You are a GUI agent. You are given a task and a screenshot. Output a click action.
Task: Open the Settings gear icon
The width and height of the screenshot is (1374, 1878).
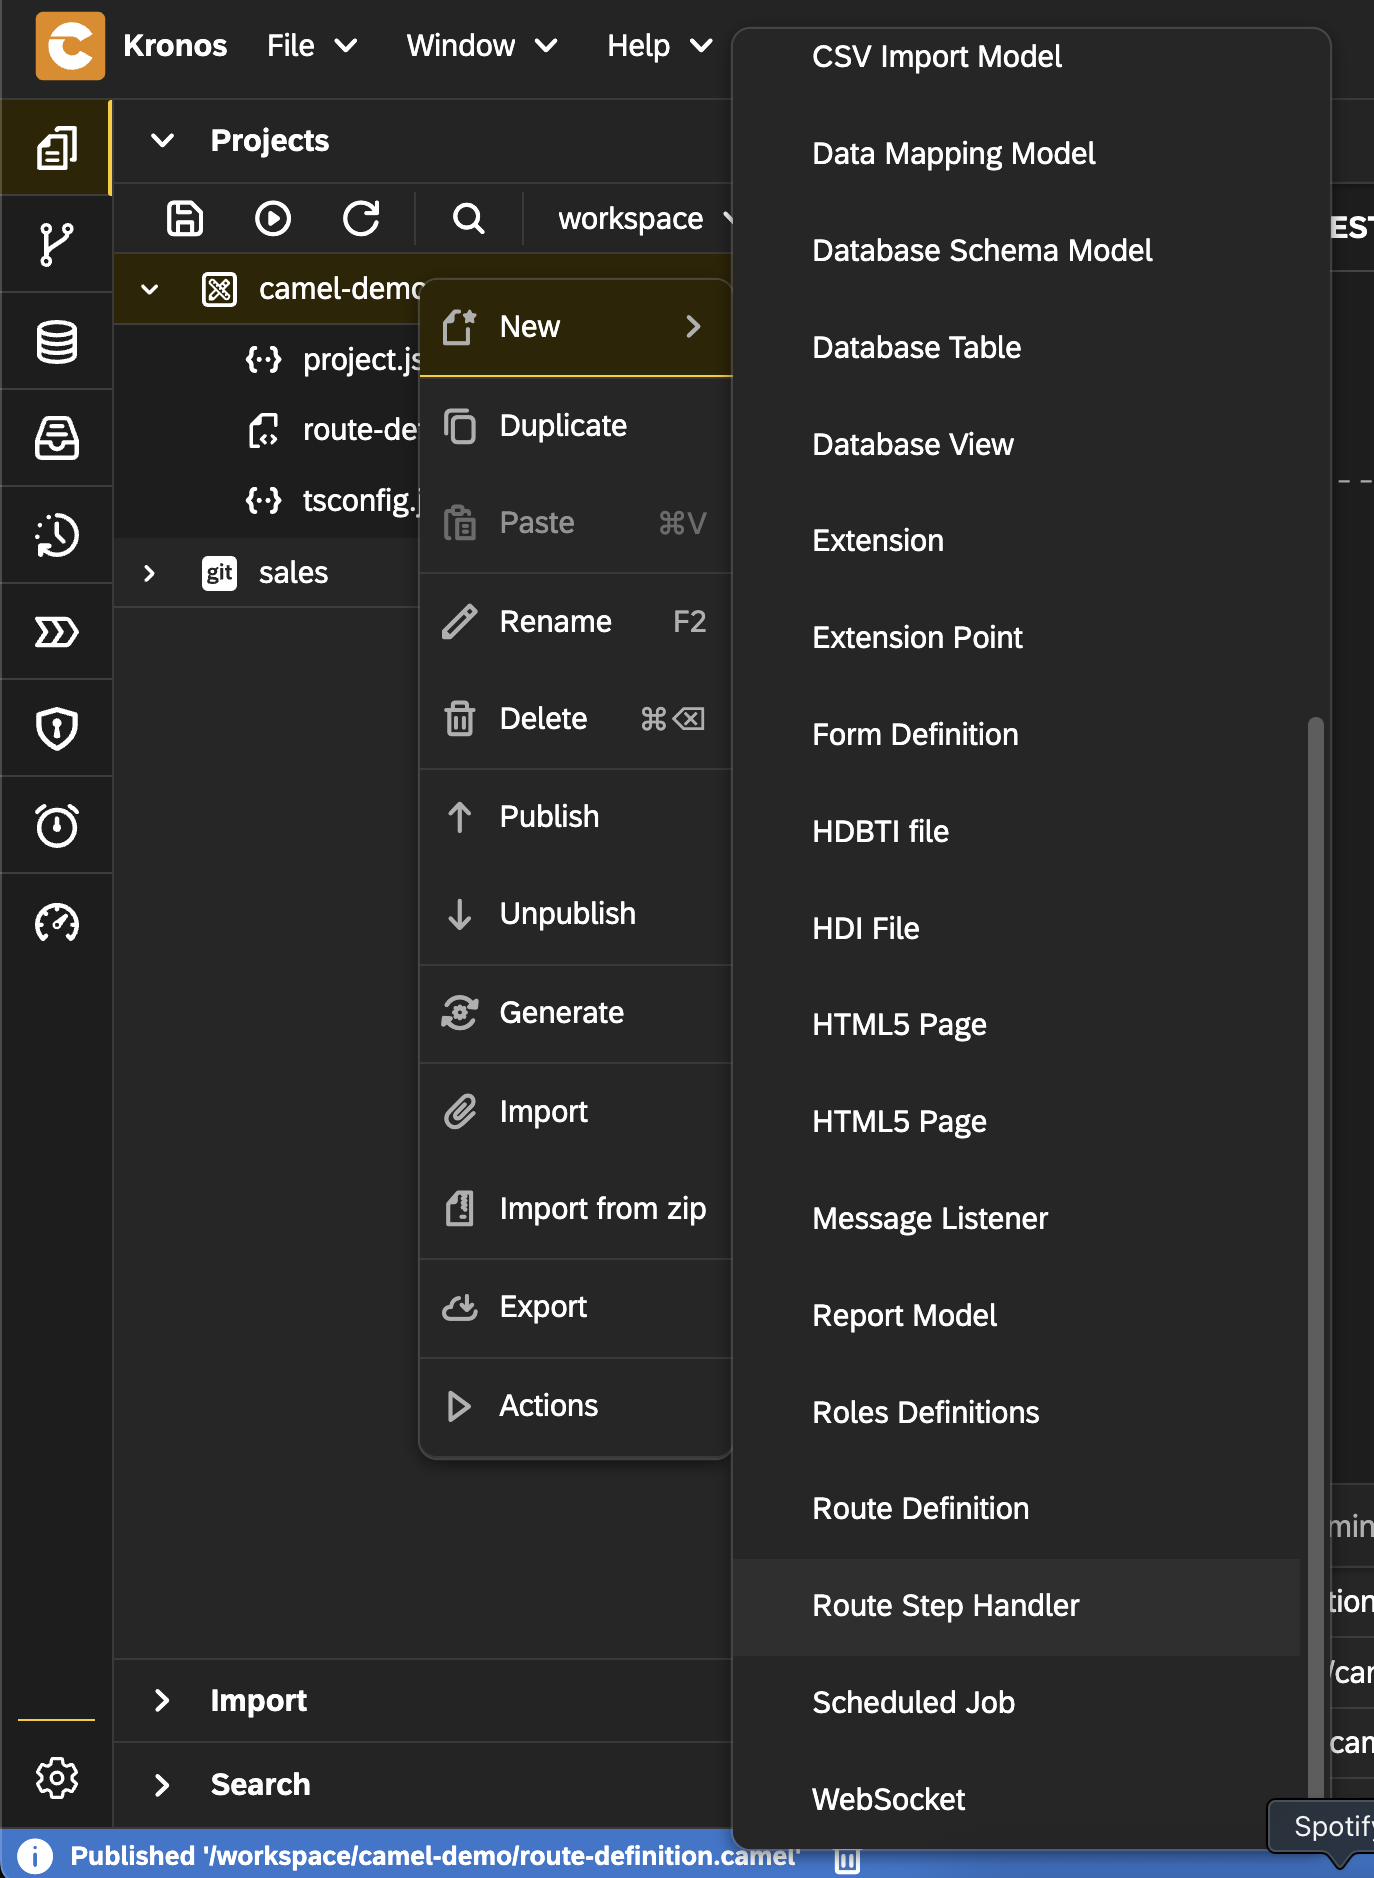tap(56, 1778)
